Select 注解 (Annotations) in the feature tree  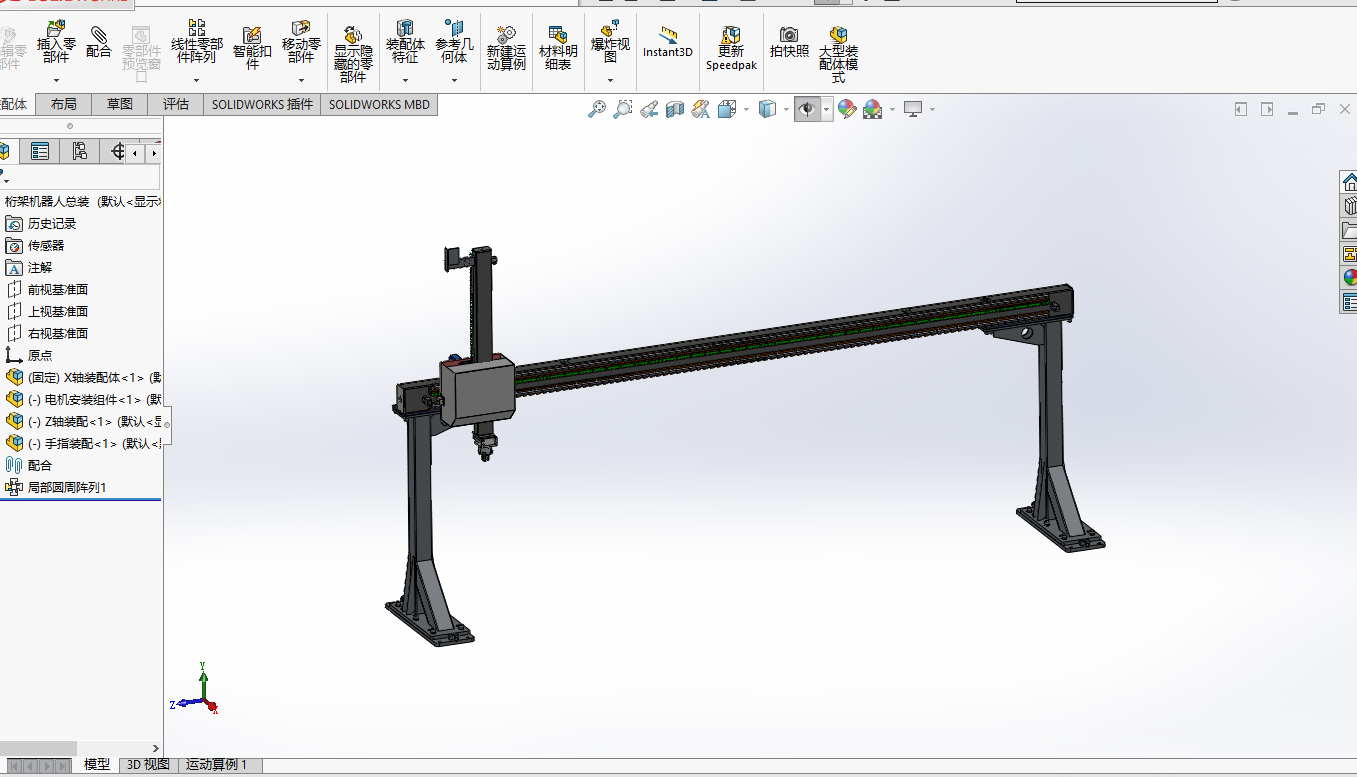coord(40,268)
